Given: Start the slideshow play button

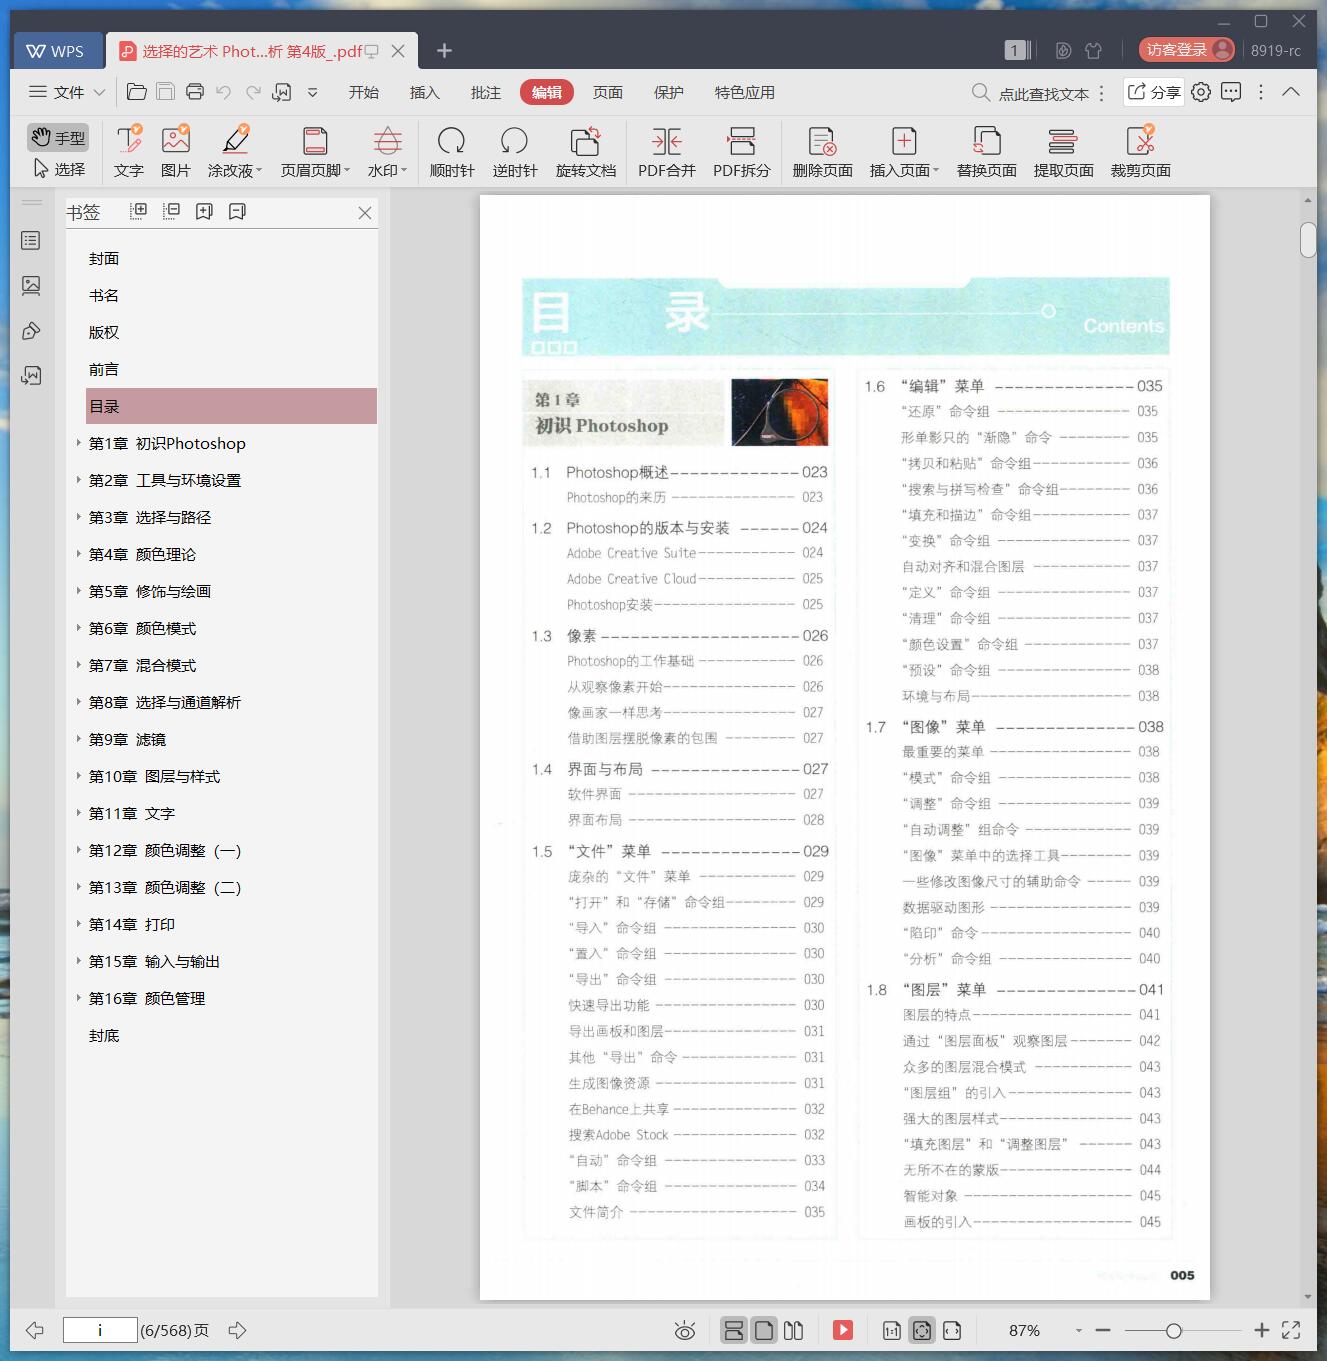Looking at the screenshot, I should [843, 1330].
